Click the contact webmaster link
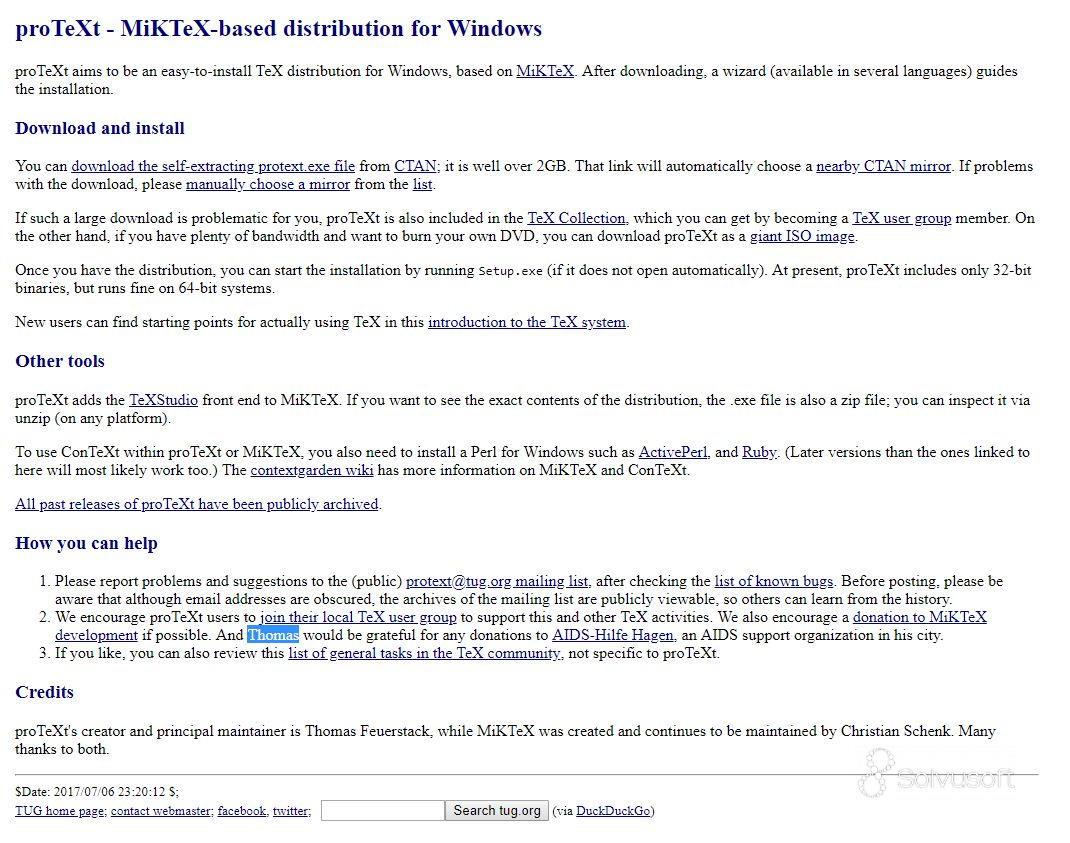This screenshot has height=843, width=1070. click(161, 811)
